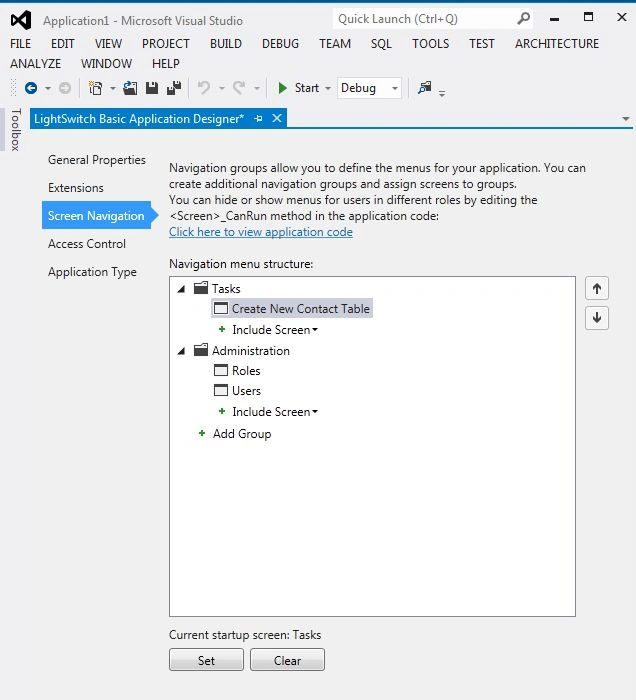636x700 pixels.
Task: Open the TOOLS menu
Action: (x=430, y=44)
